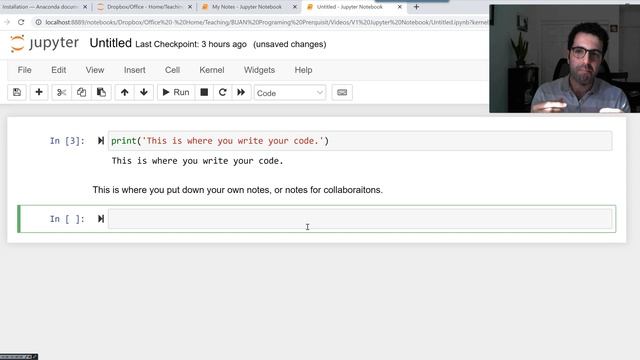Restart the kernel with circular arrow
640x360 pixels.
coord(222,92)
